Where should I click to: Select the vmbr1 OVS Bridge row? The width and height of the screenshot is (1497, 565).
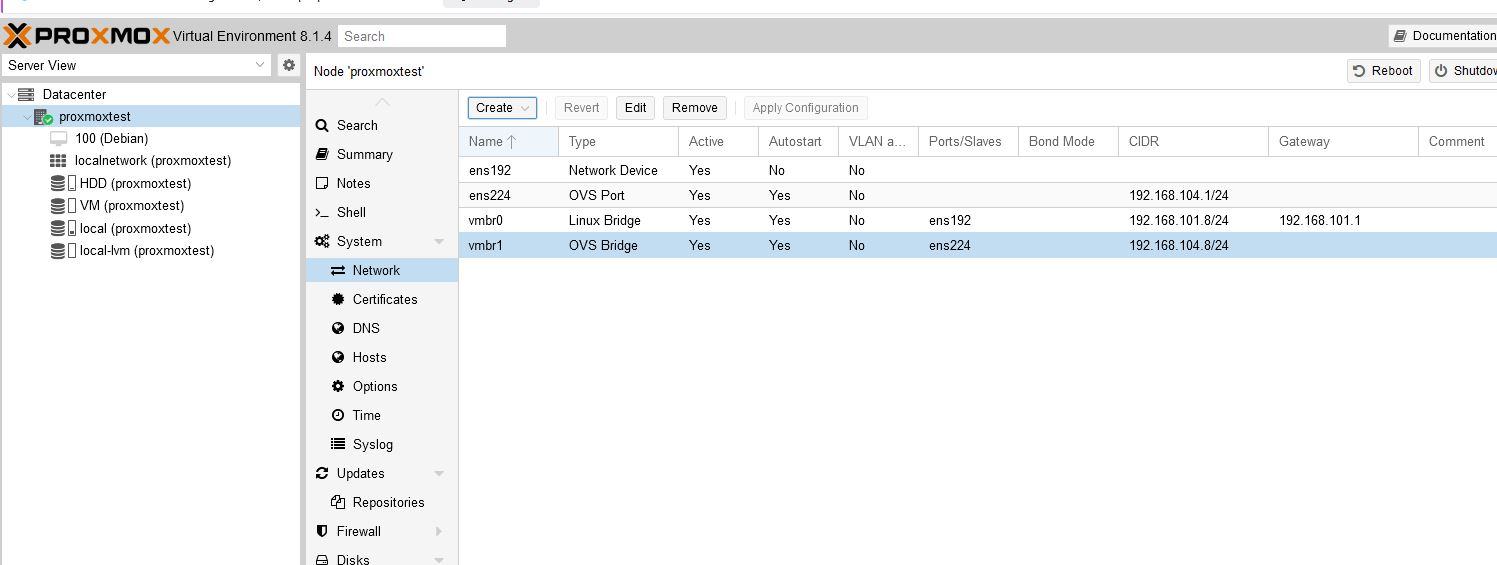click(978, 245)
